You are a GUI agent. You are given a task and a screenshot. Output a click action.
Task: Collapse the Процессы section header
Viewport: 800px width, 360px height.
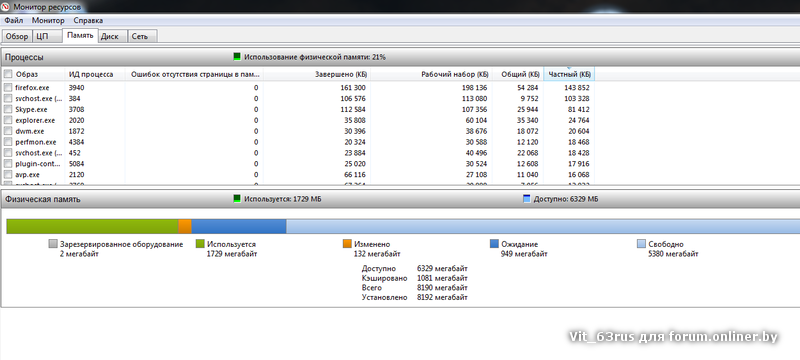[400, 57]
